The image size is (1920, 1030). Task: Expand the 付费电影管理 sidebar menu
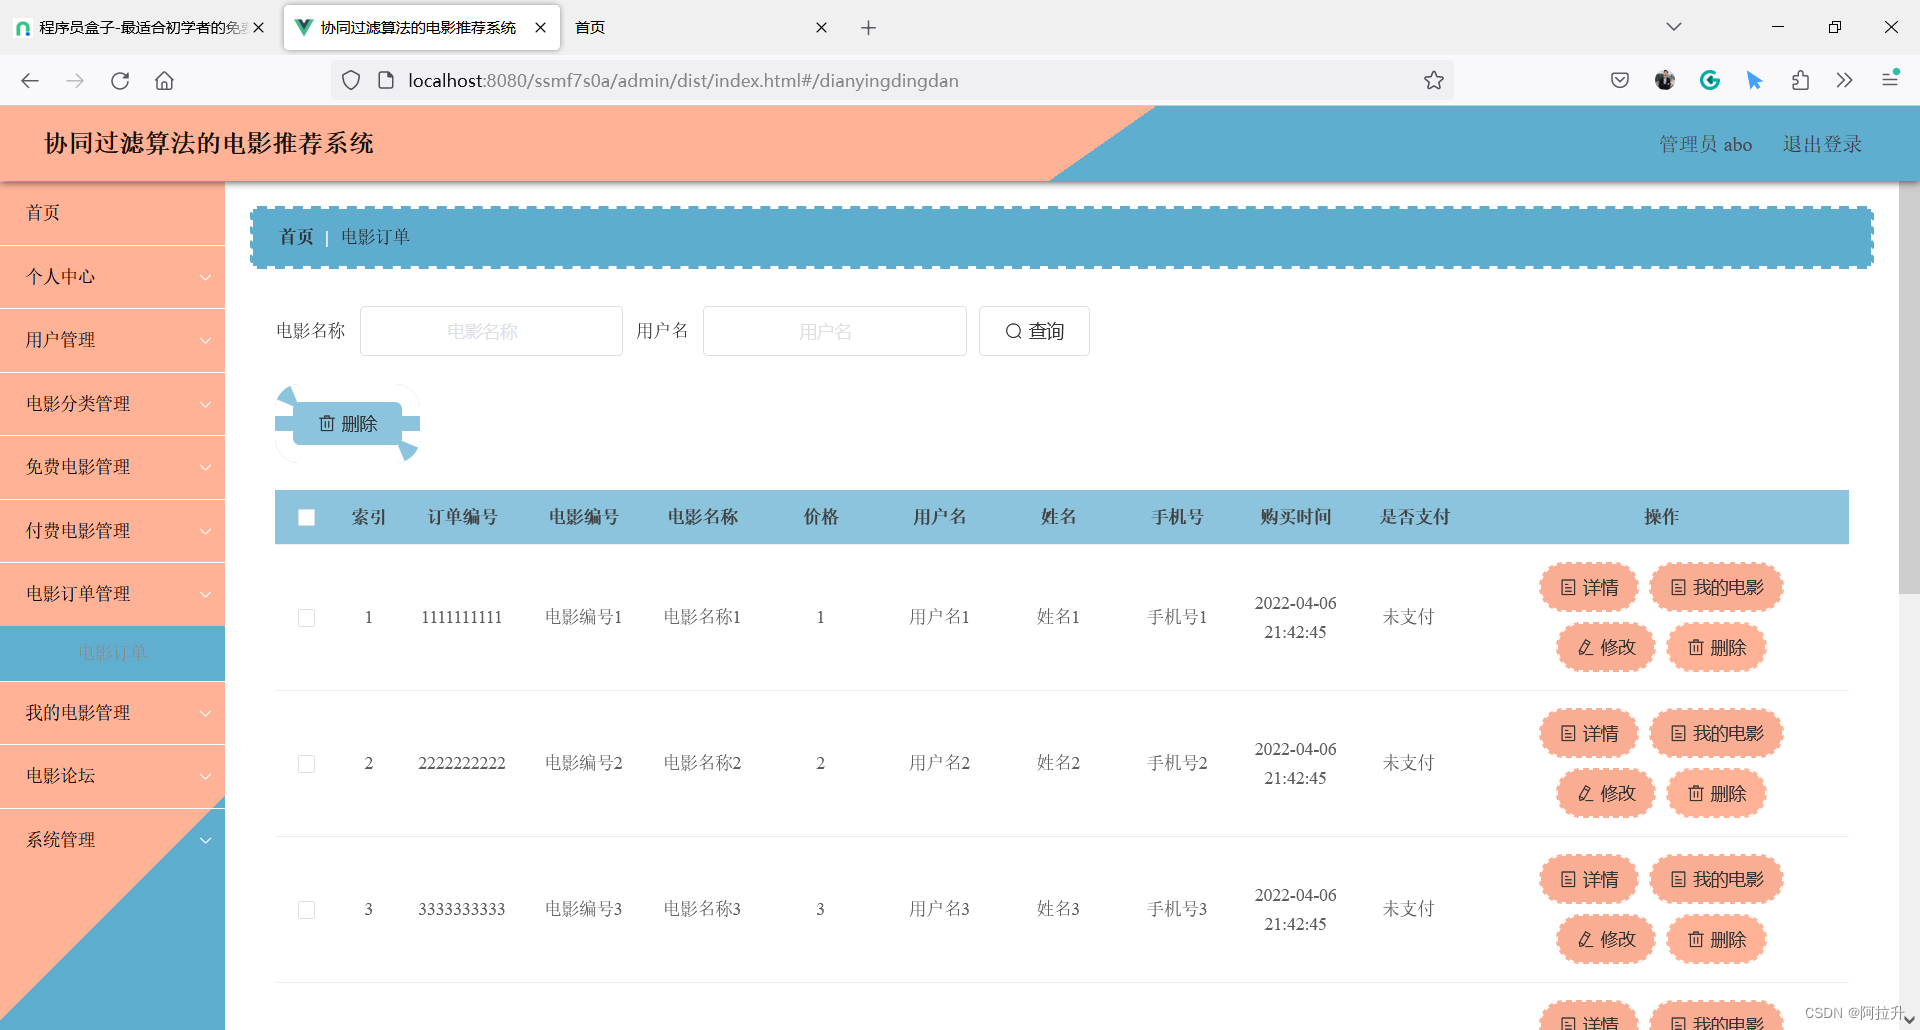[112, 531]
